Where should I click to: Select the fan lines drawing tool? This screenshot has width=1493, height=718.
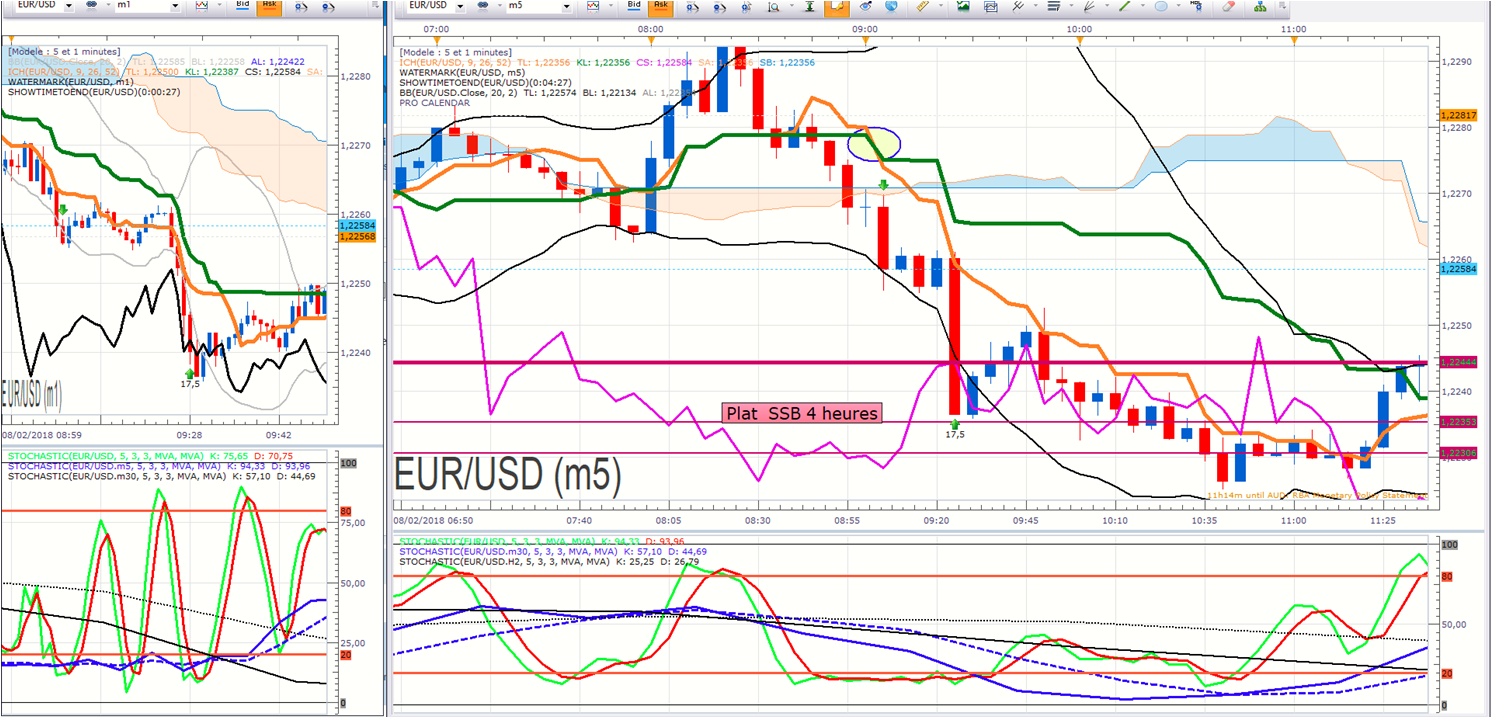coord(1089,6)
